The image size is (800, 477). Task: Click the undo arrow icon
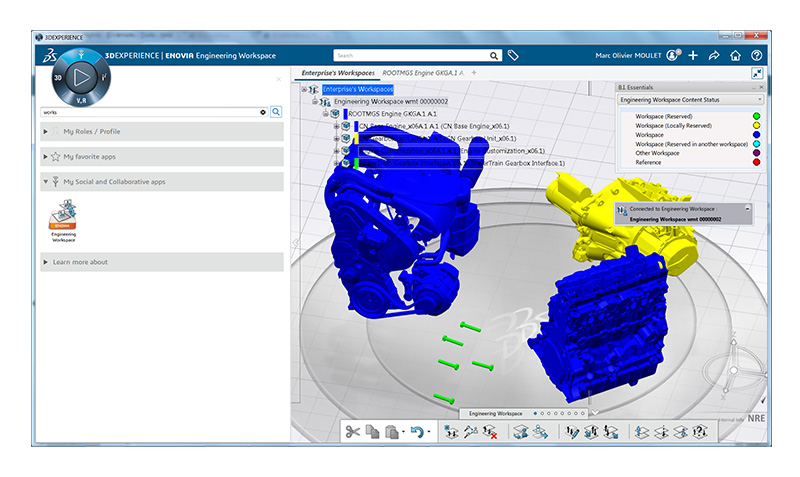417,431
